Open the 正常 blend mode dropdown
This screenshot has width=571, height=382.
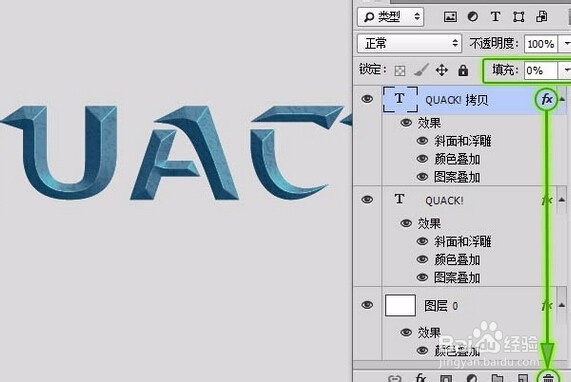click(409, 43)
